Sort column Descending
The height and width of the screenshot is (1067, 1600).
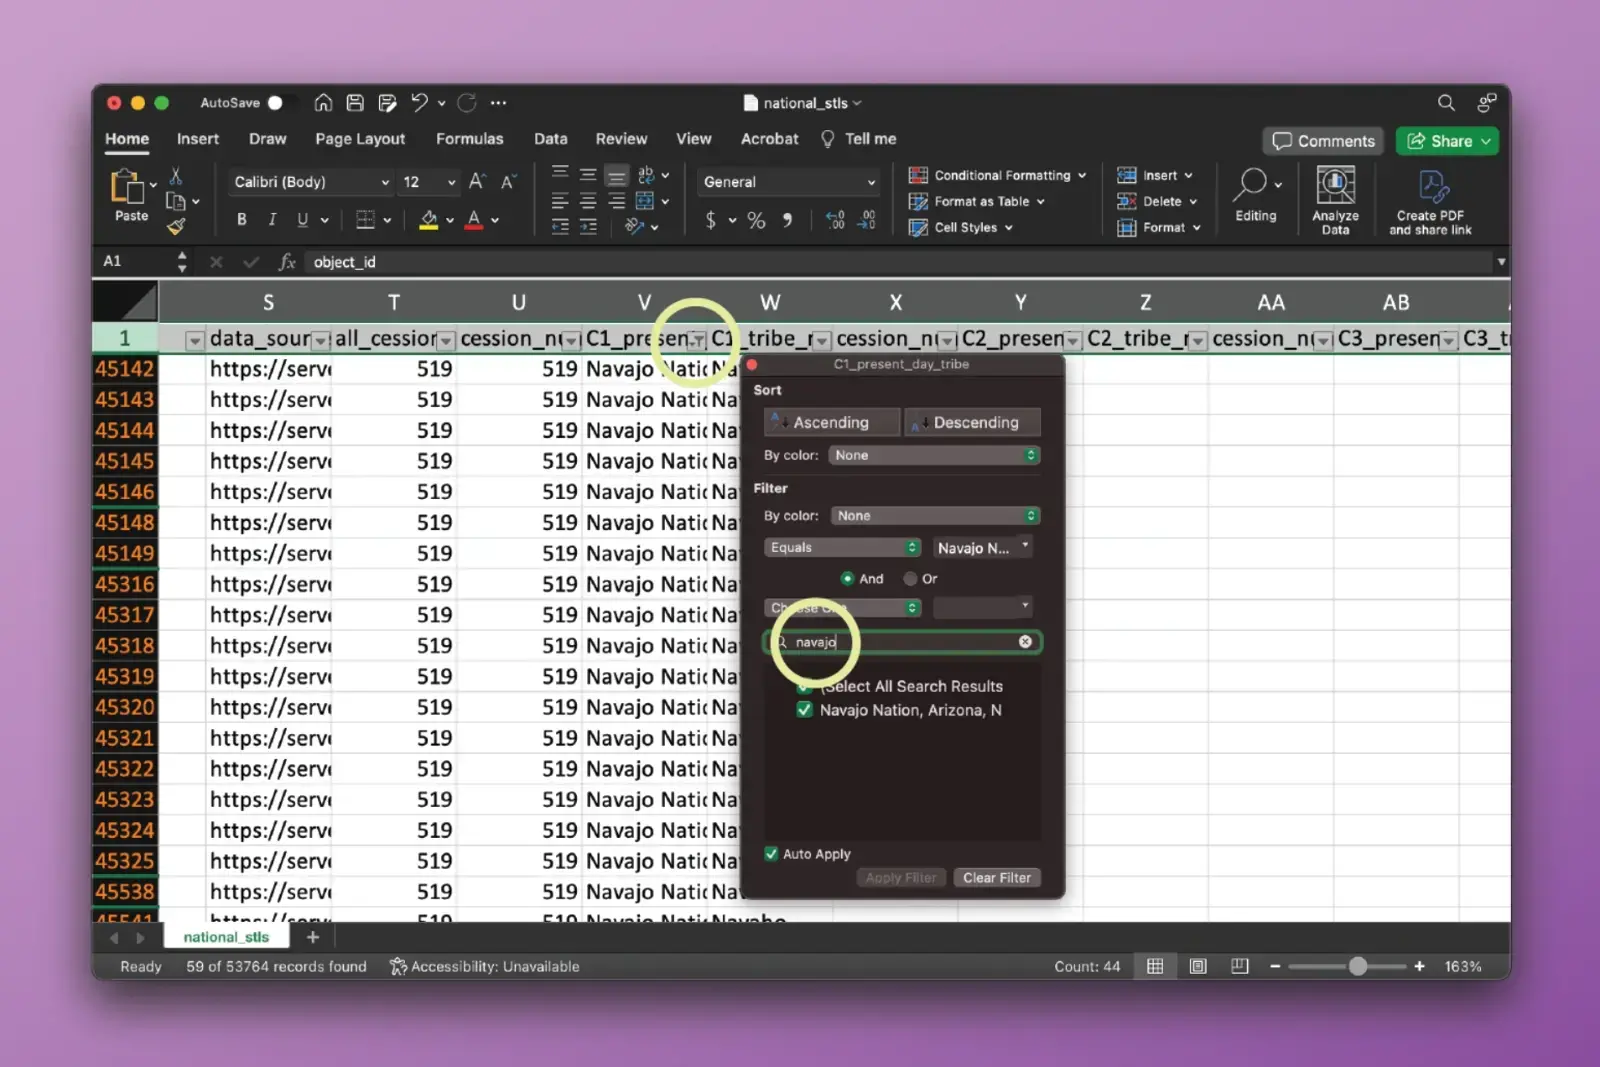pyautogui.click(x=972, y=422)
